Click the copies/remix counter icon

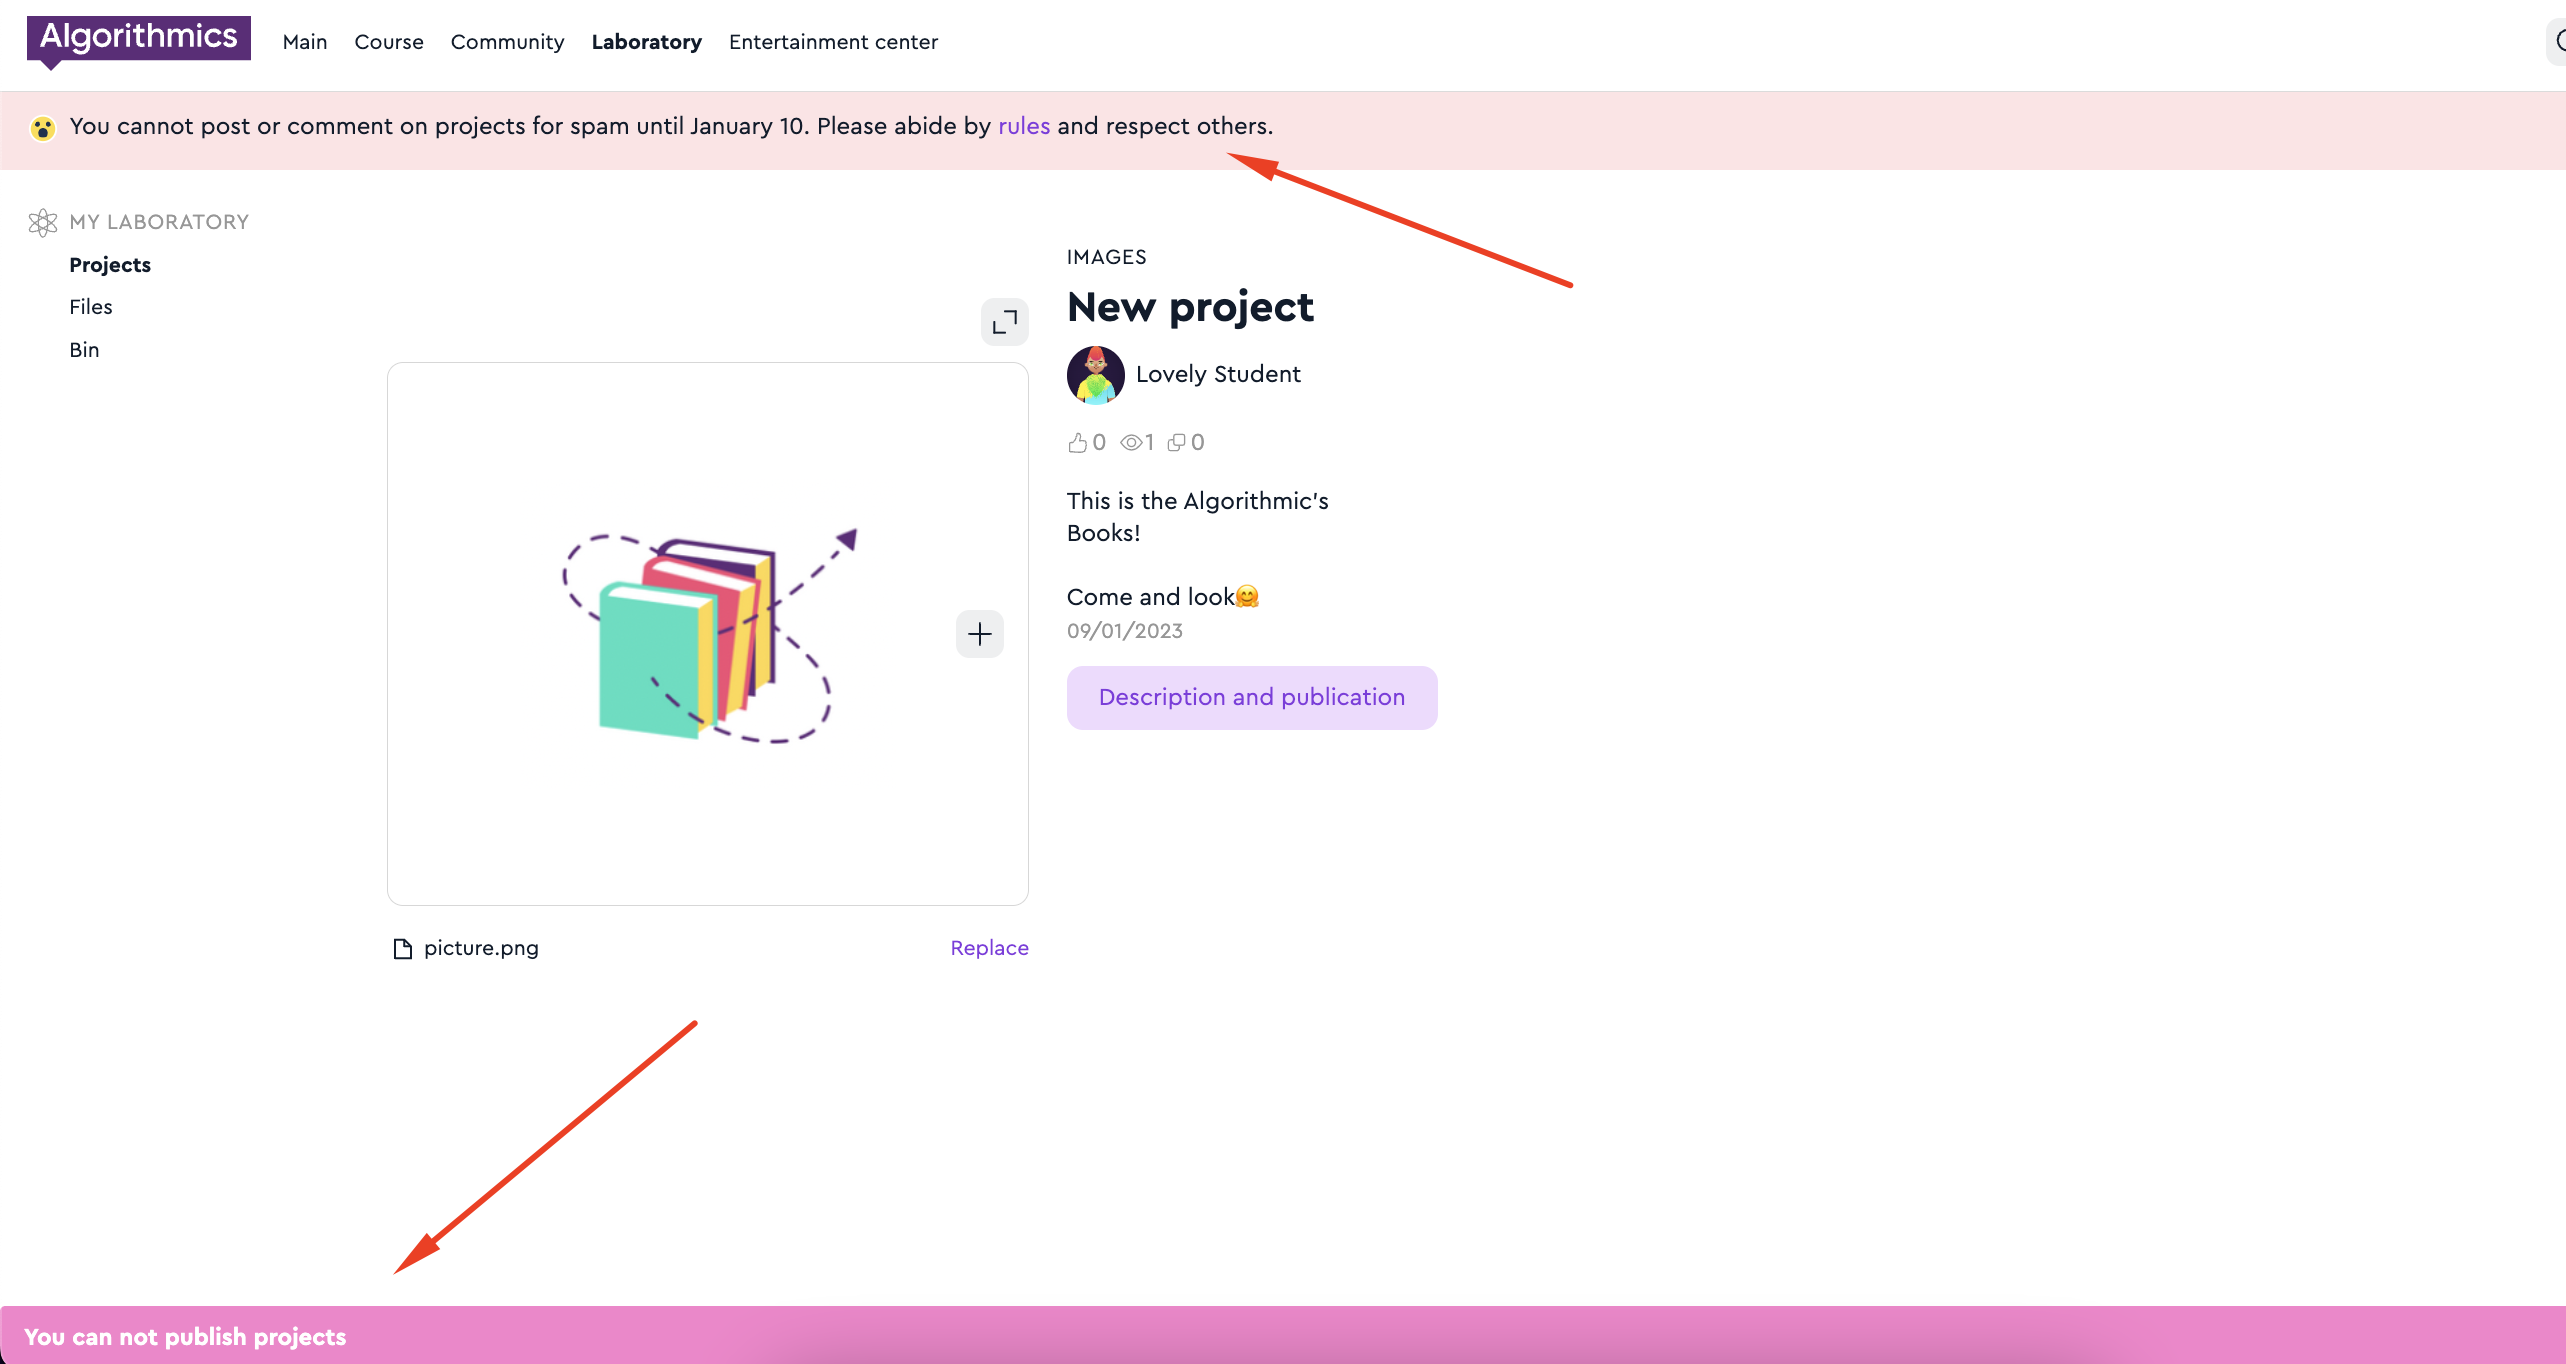(x=1177, y=443)
